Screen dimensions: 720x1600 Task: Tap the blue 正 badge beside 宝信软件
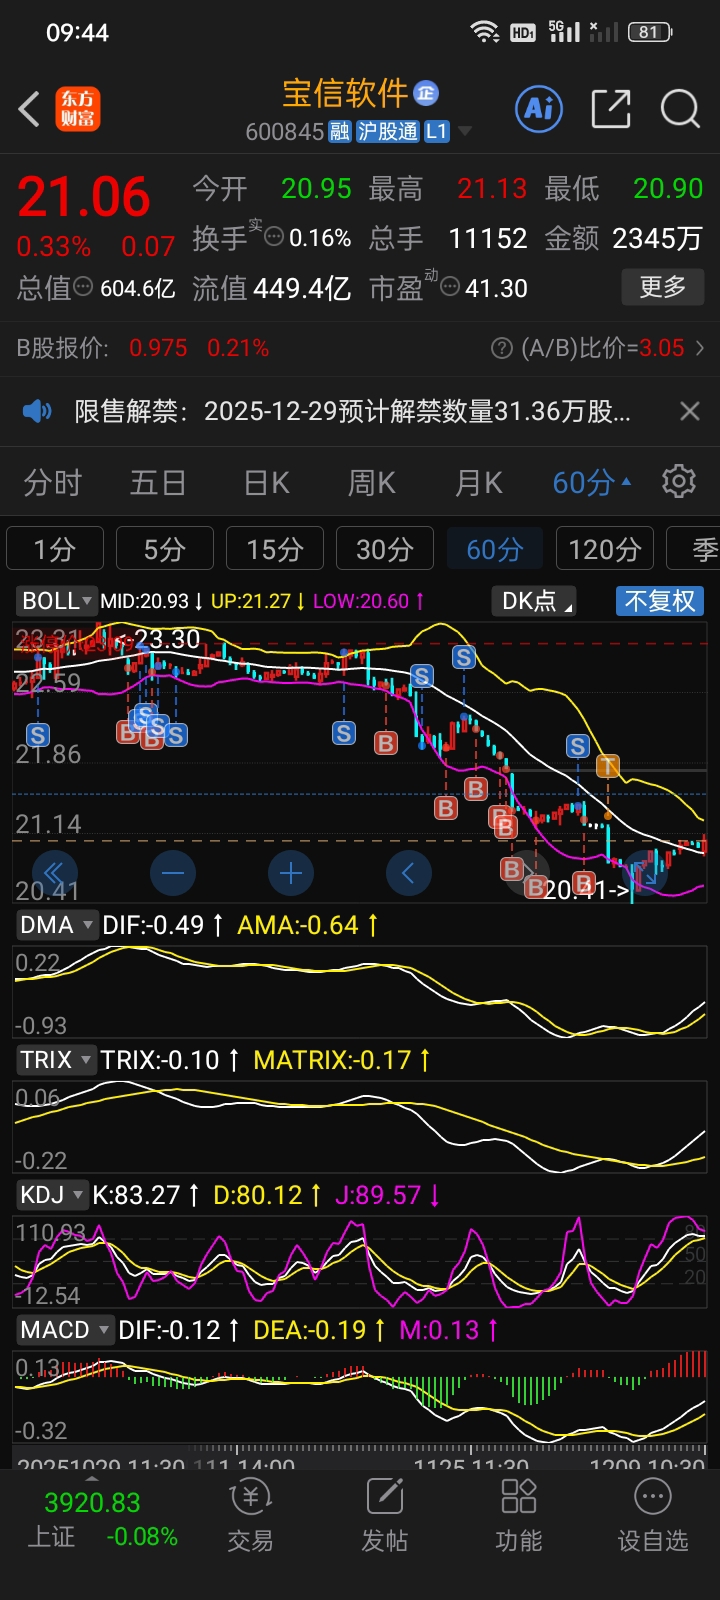point(426,93)
